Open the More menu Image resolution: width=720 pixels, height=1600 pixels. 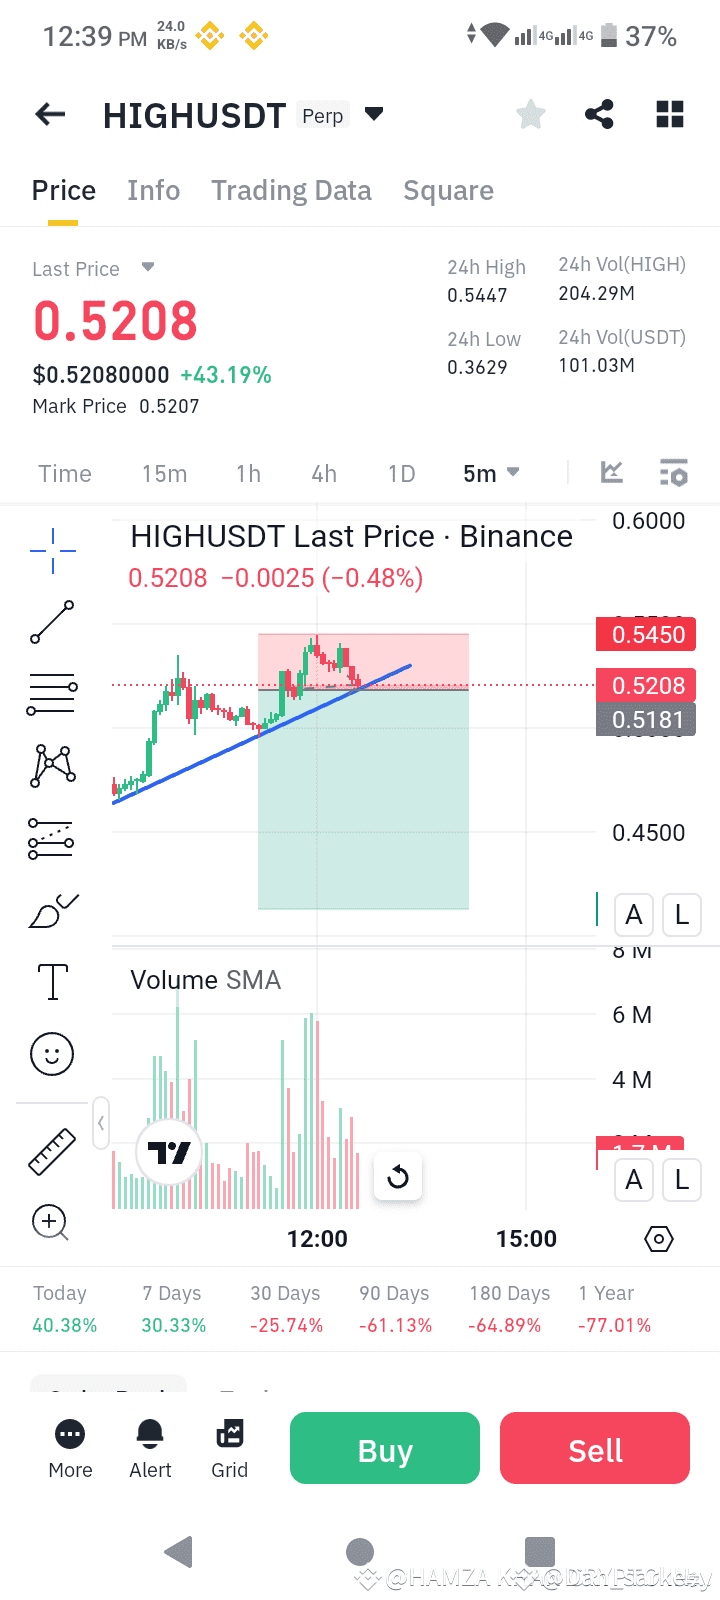(70, 1449)
